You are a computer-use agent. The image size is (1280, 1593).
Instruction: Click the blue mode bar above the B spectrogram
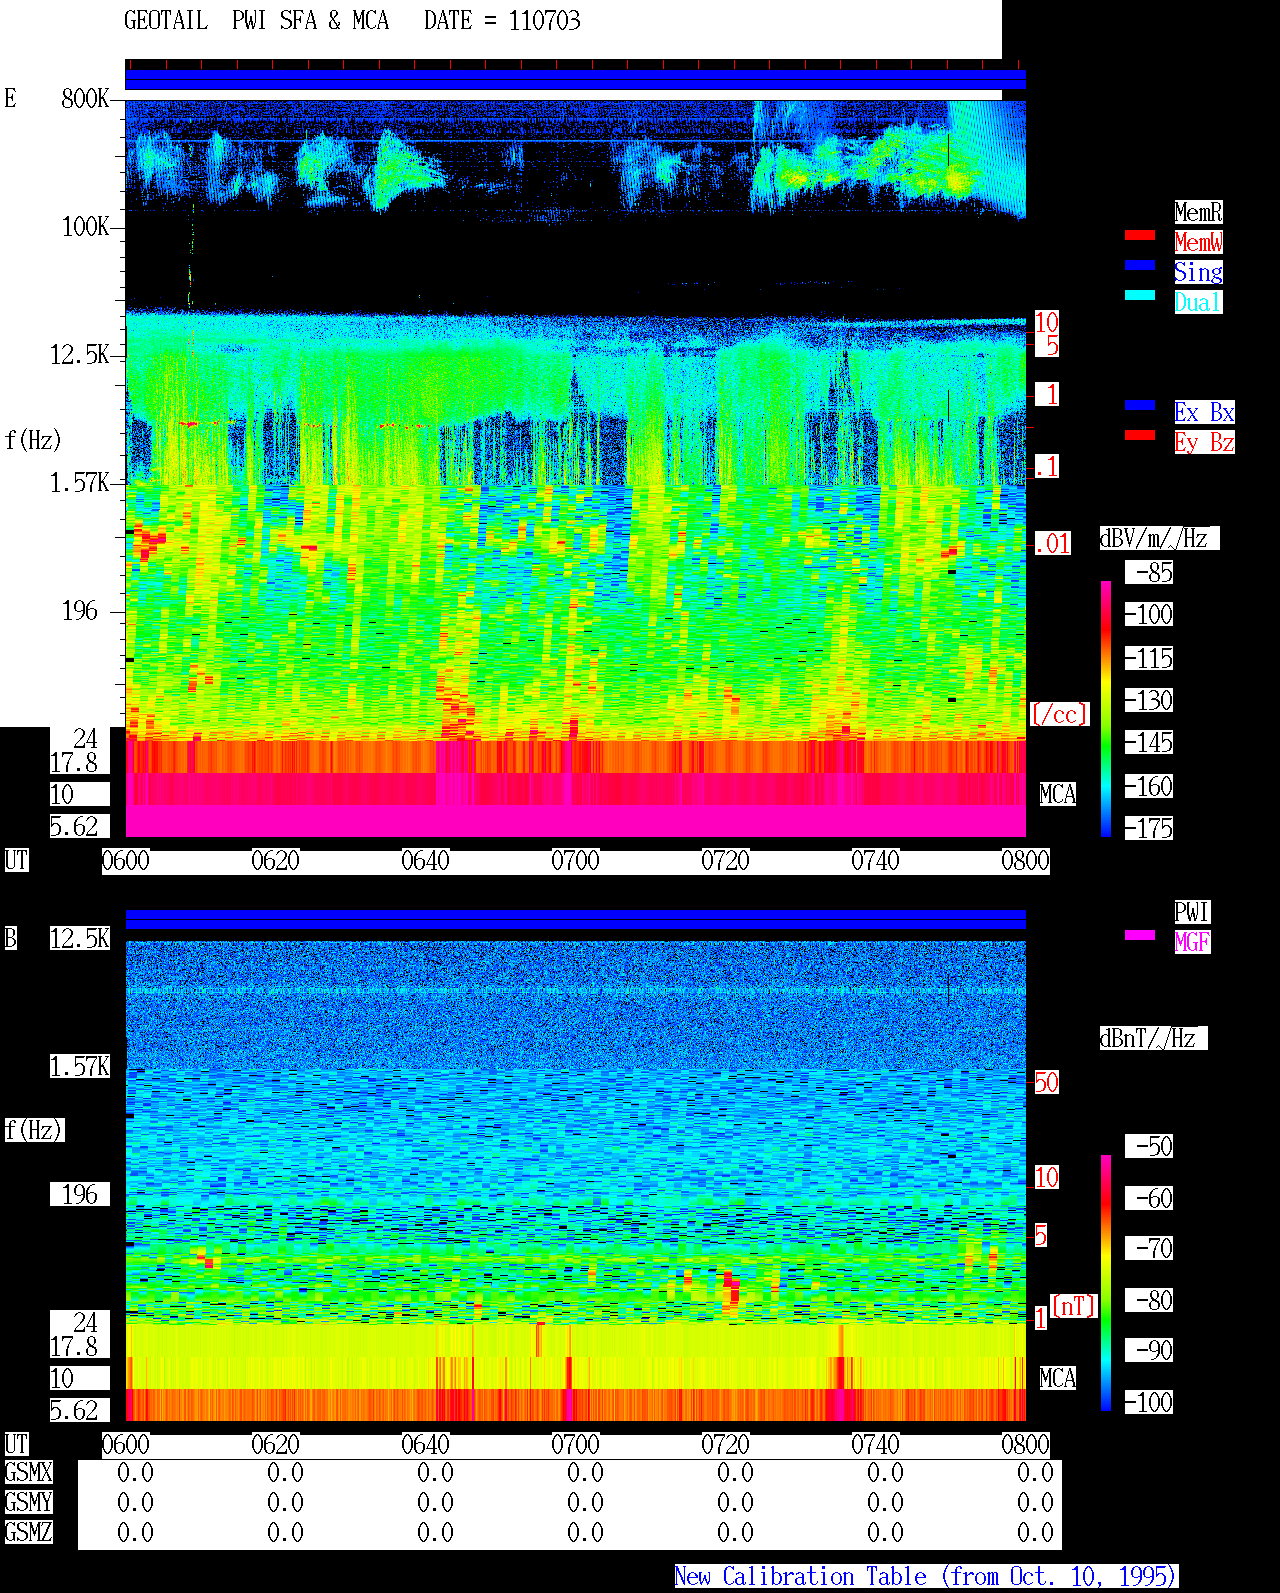coord(576,920)
